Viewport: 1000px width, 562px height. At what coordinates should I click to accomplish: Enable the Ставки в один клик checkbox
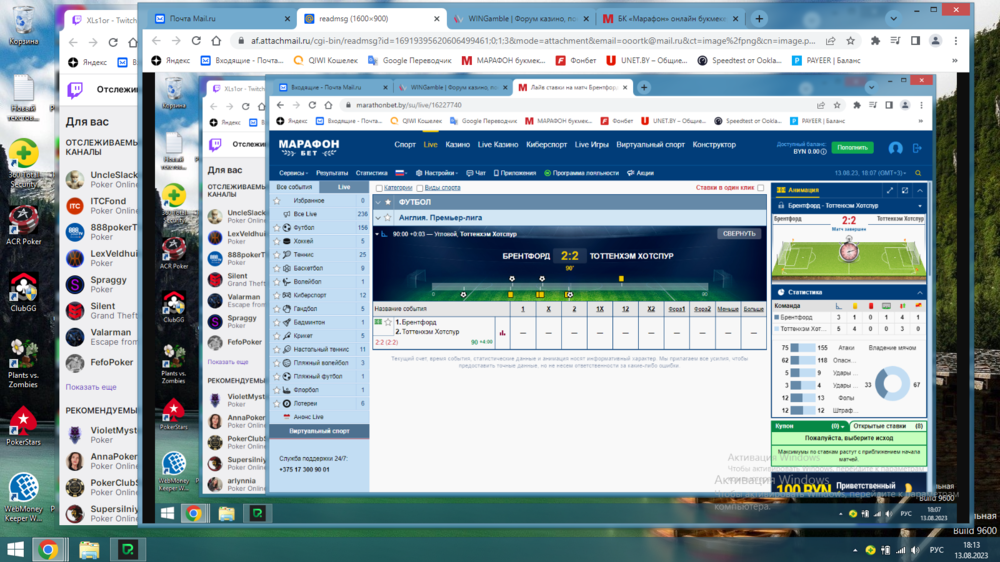point(761,188)
